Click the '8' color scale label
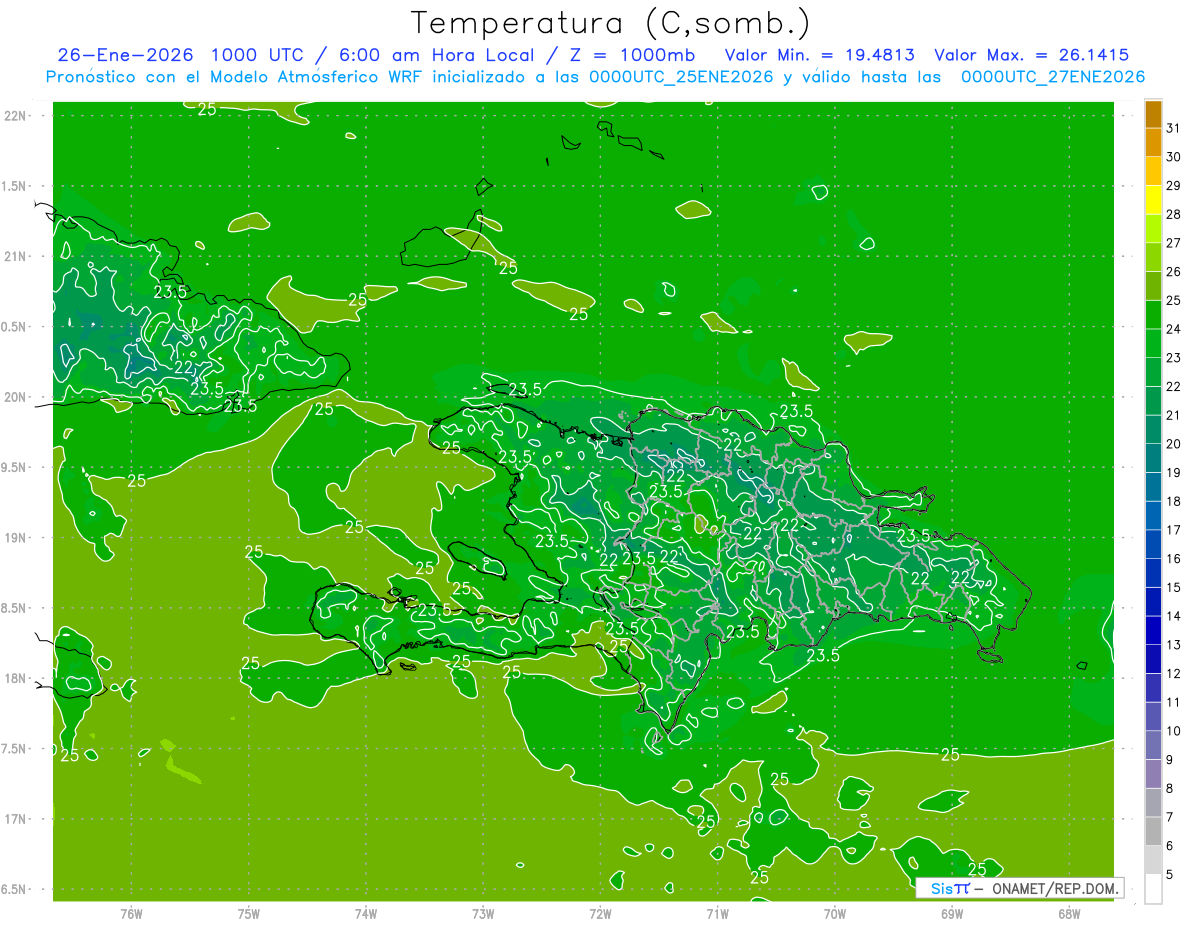 [1170, 789]
